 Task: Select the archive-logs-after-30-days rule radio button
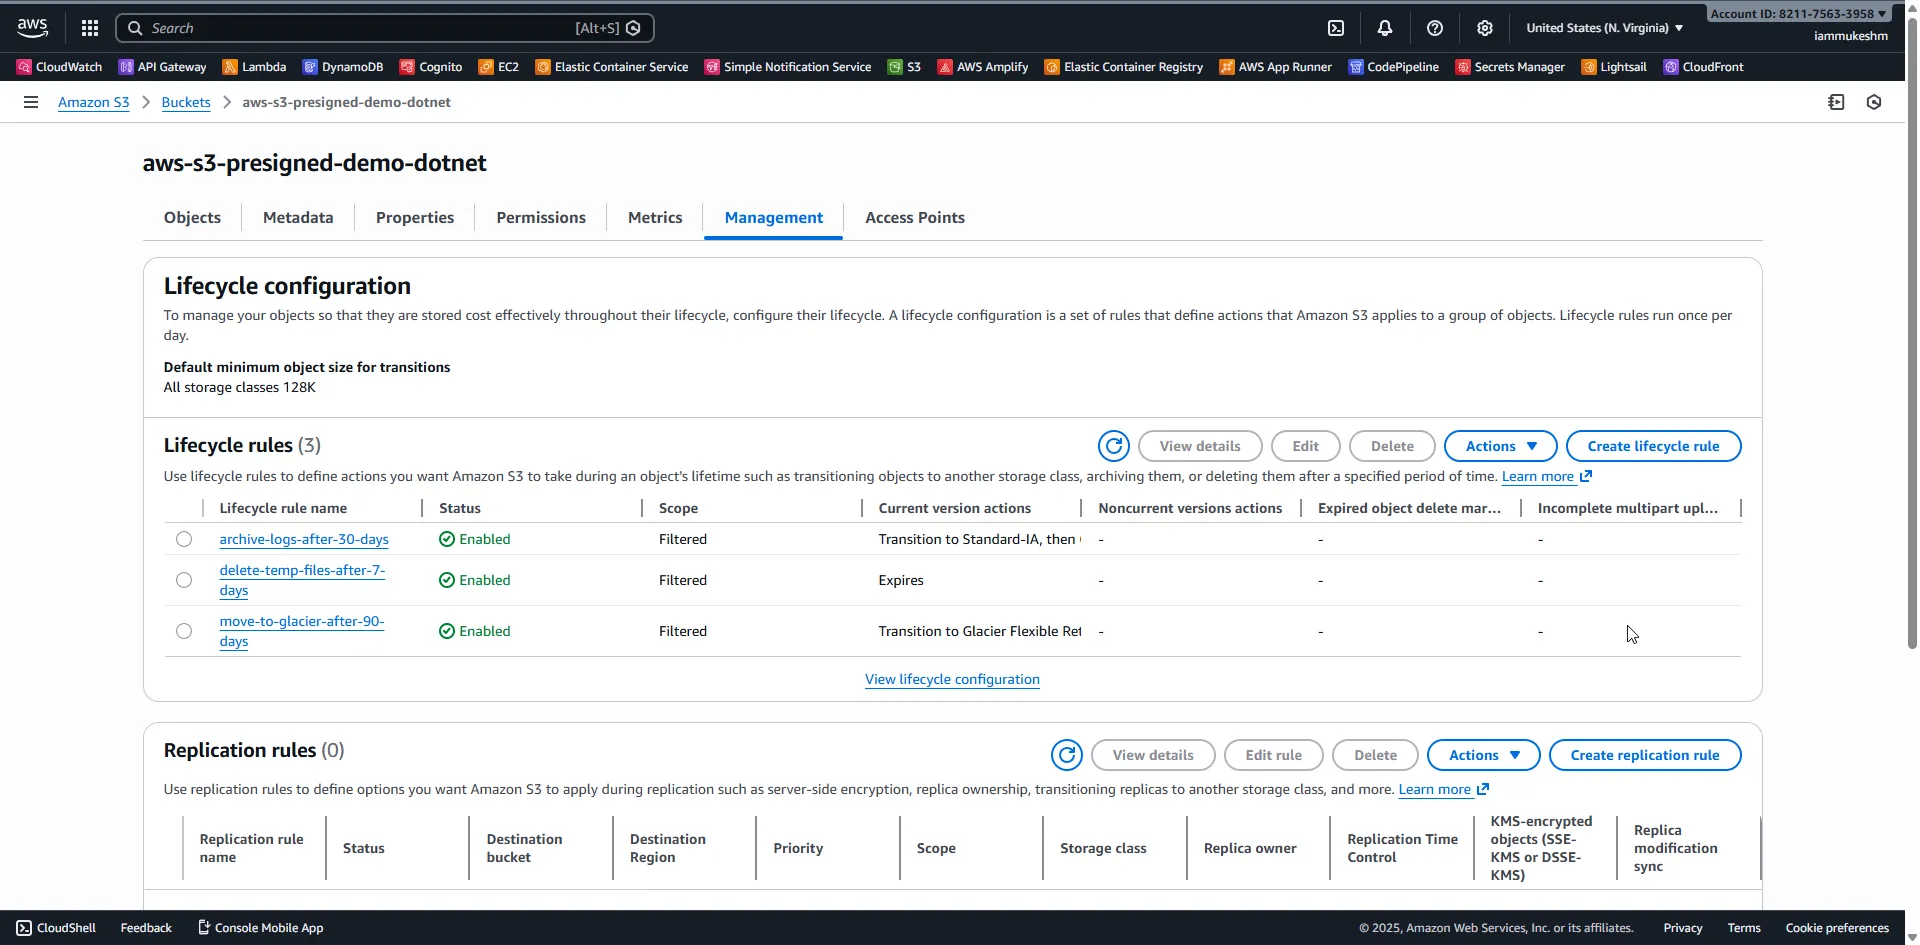pos(183,538)
